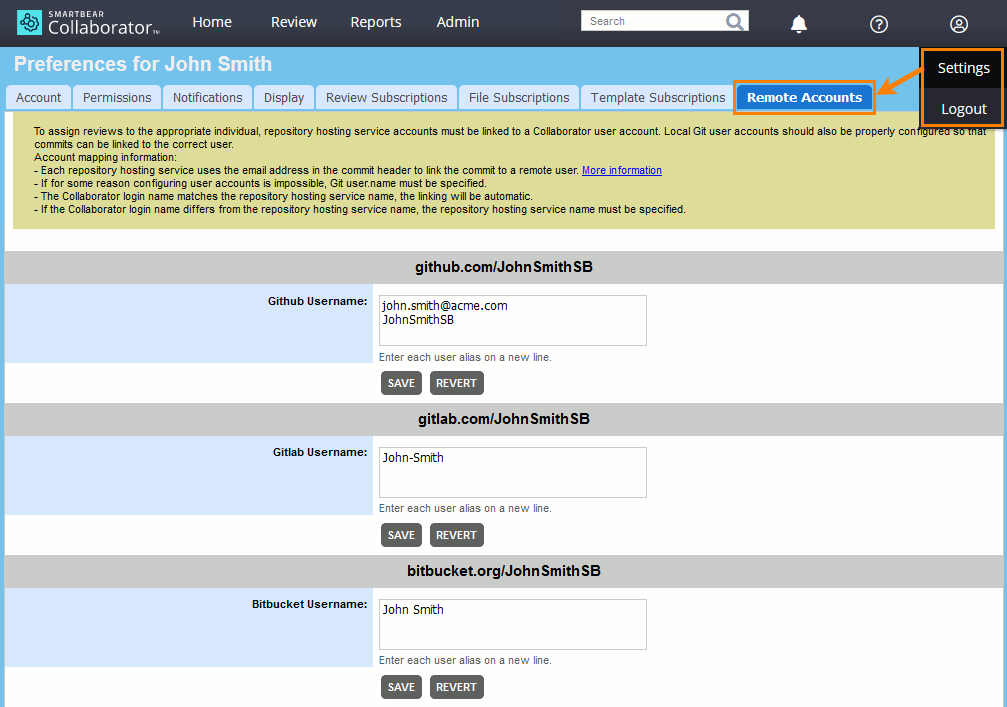Switch to the Notifications tab

[207, 98]
